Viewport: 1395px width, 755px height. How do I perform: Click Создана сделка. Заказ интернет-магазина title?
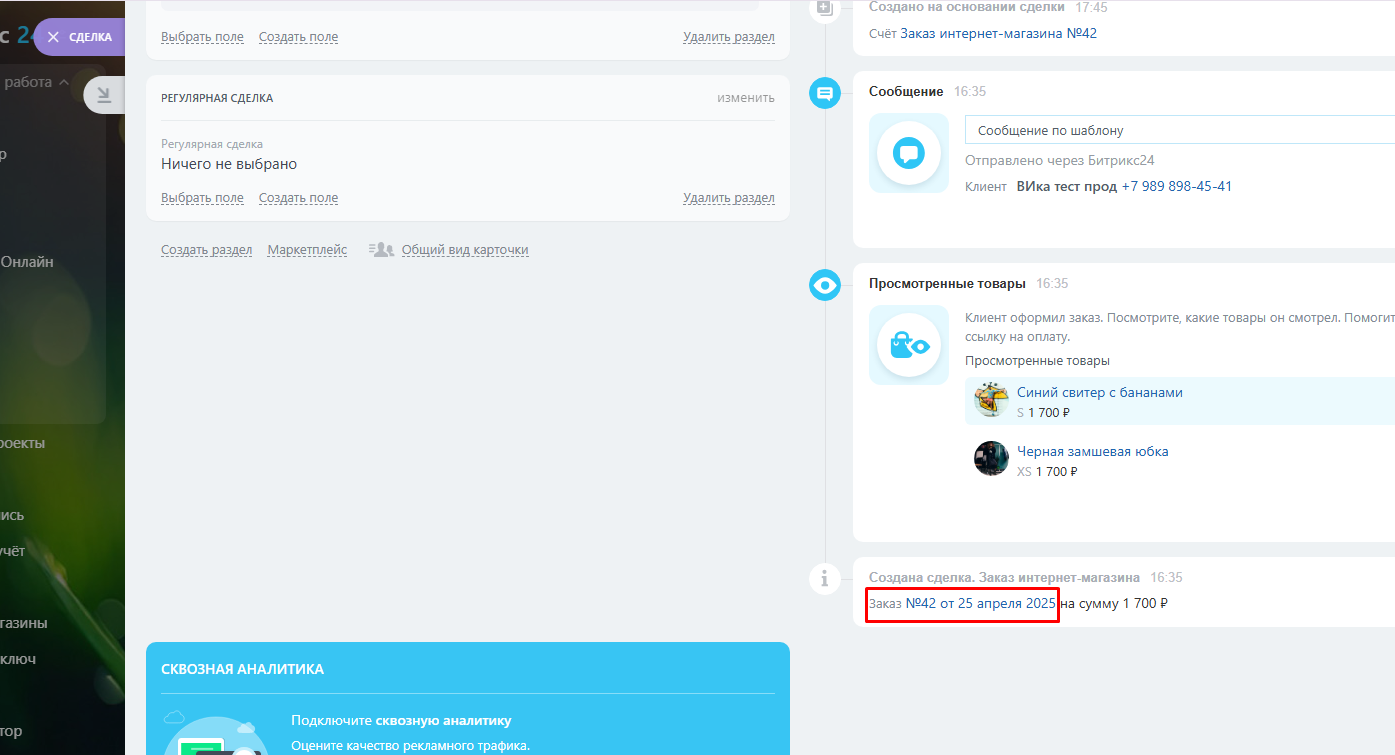pyautogui.click(x=1004, y=577)
